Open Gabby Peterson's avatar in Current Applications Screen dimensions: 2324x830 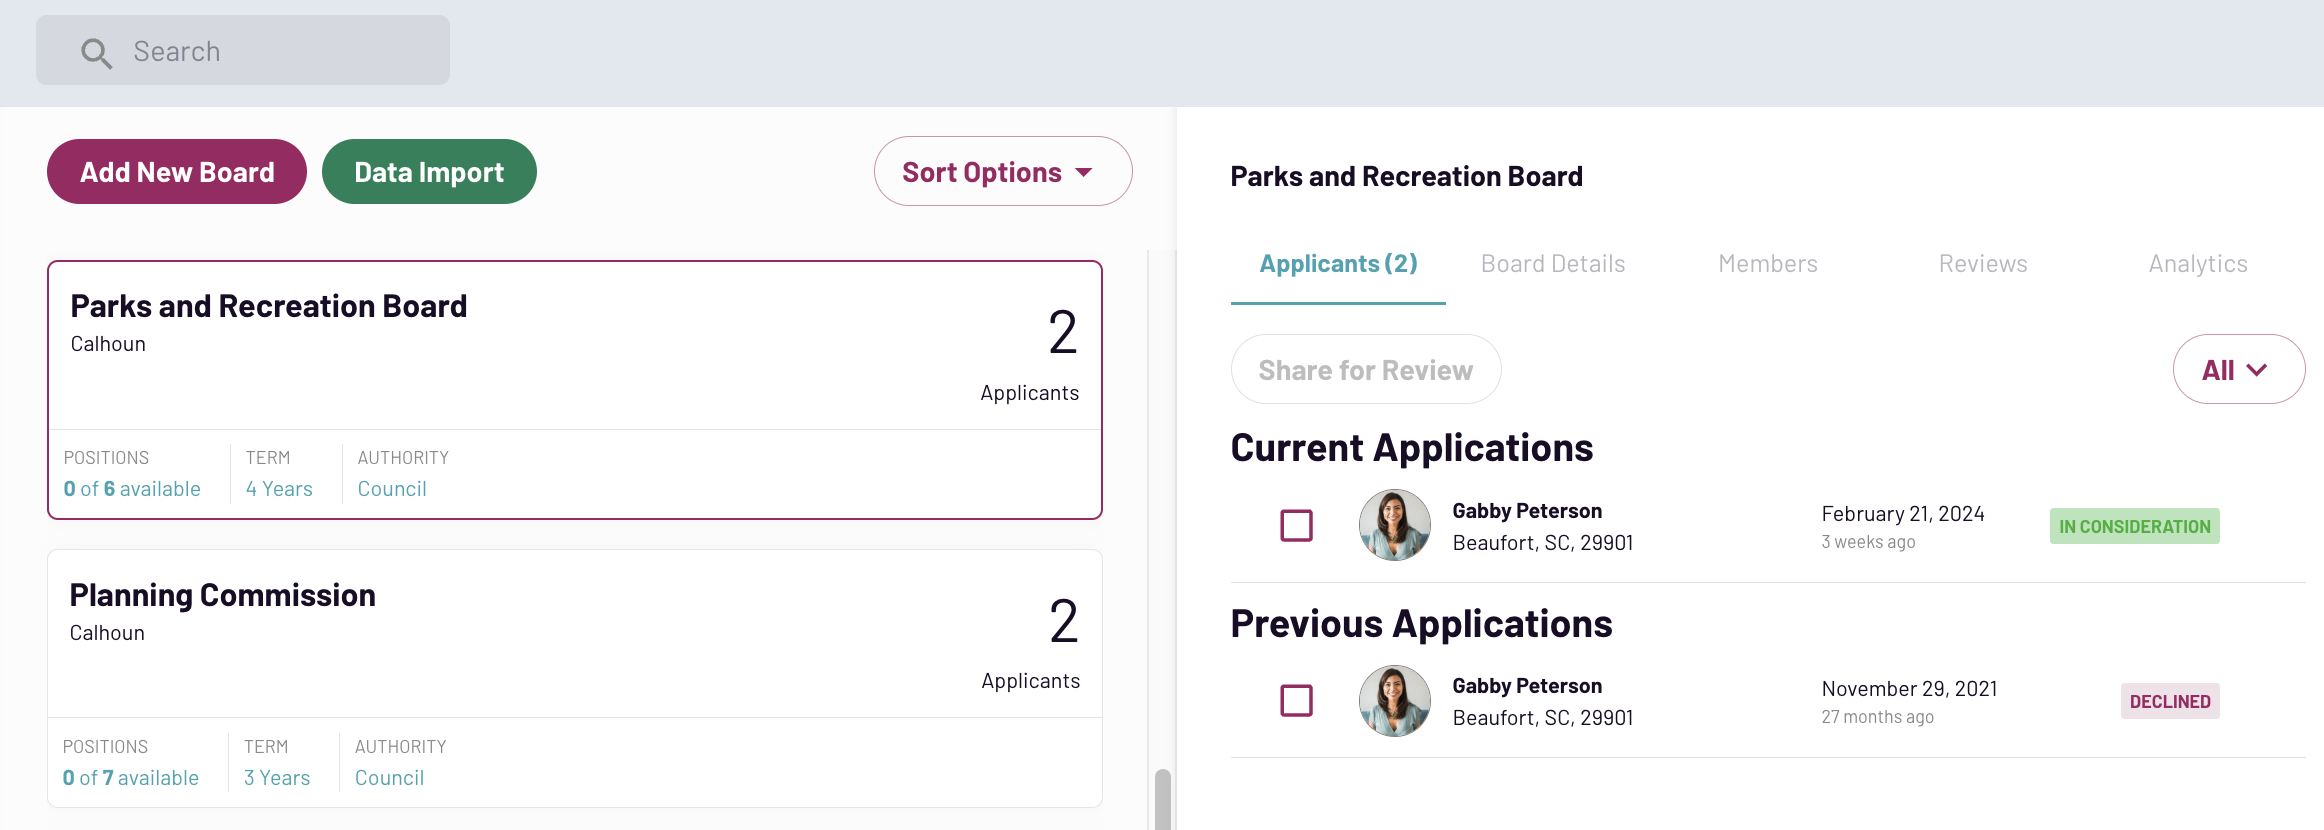coord(1394,525)
